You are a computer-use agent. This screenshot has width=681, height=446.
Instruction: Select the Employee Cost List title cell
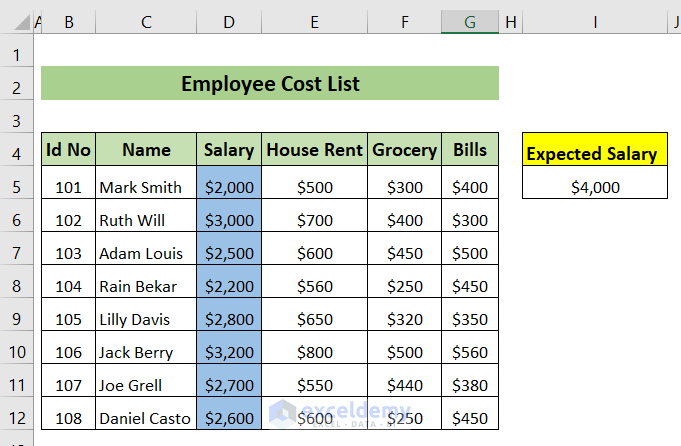click(x=270, y=84)
